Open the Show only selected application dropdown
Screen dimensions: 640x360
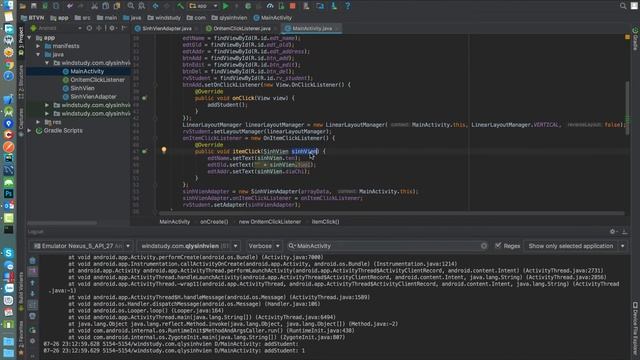pyautogui.click(x=575, y=246)
